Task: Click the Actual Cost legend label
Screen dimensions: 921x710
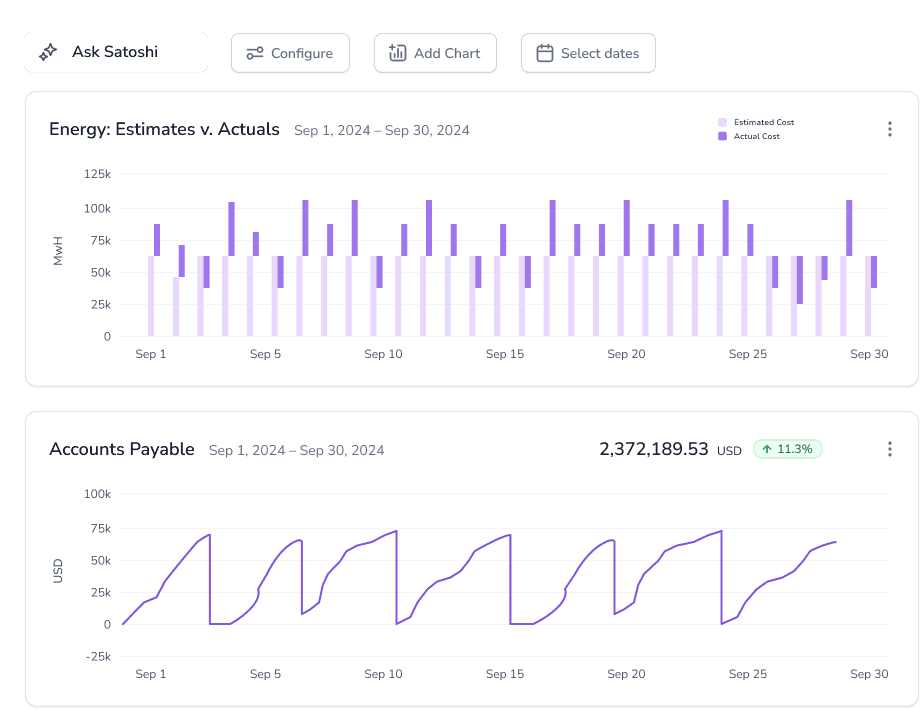Action: click(x=757, y=136)
